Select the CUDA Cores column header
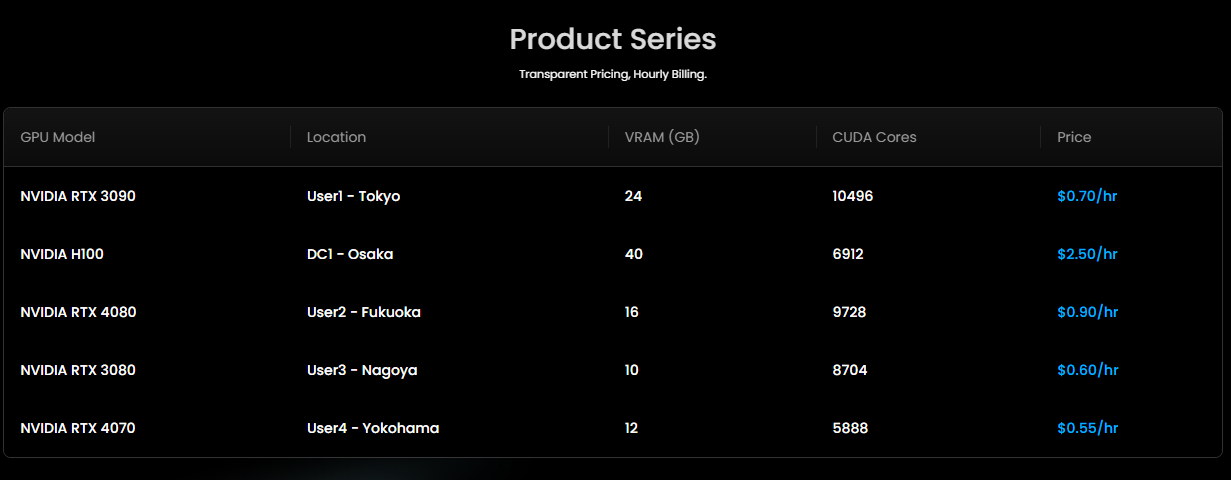The width and height of the screenshot is (1231, 480). tap(874, 137)
